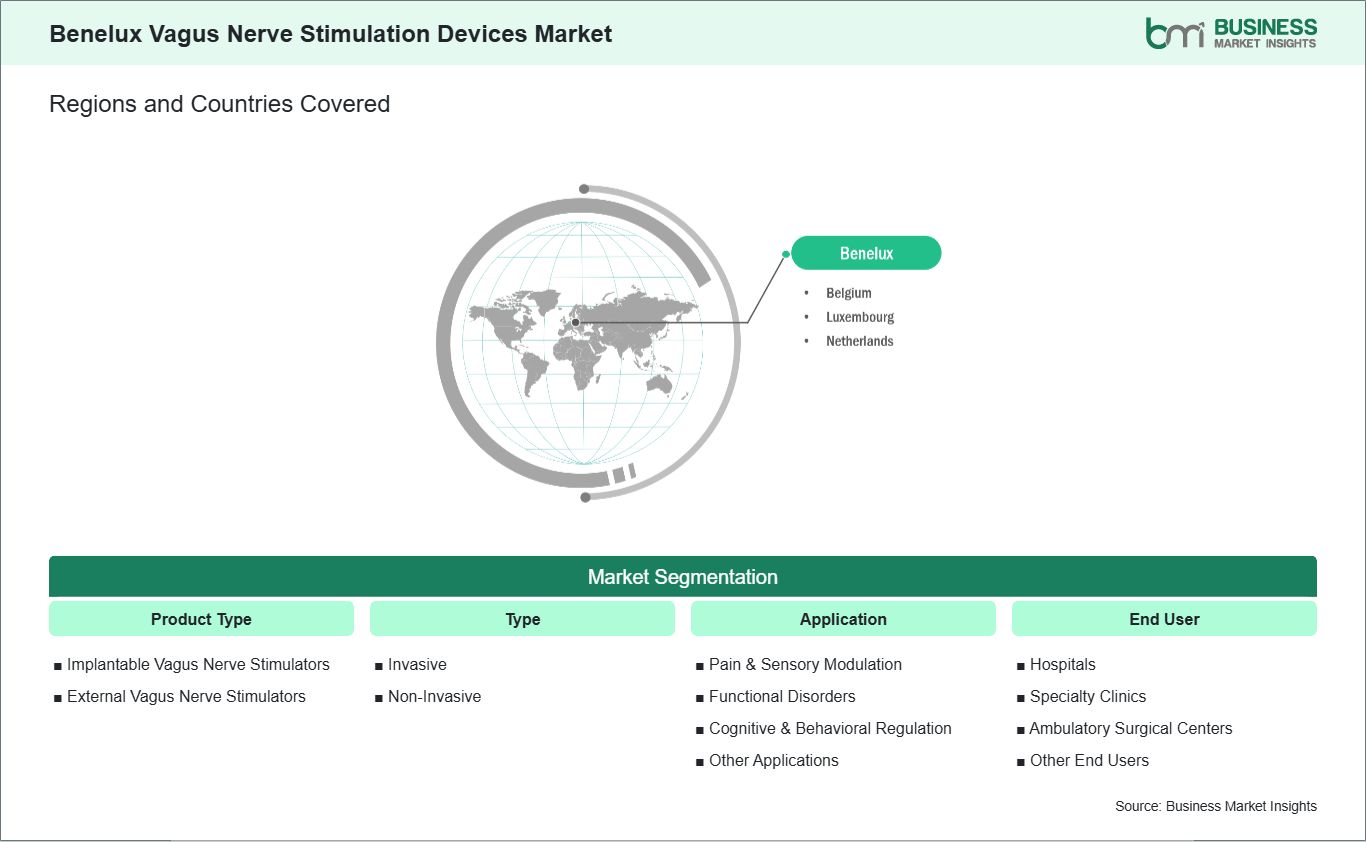Select the green Benelux region label
This screenshot has width=1366, height=842.
866,253
